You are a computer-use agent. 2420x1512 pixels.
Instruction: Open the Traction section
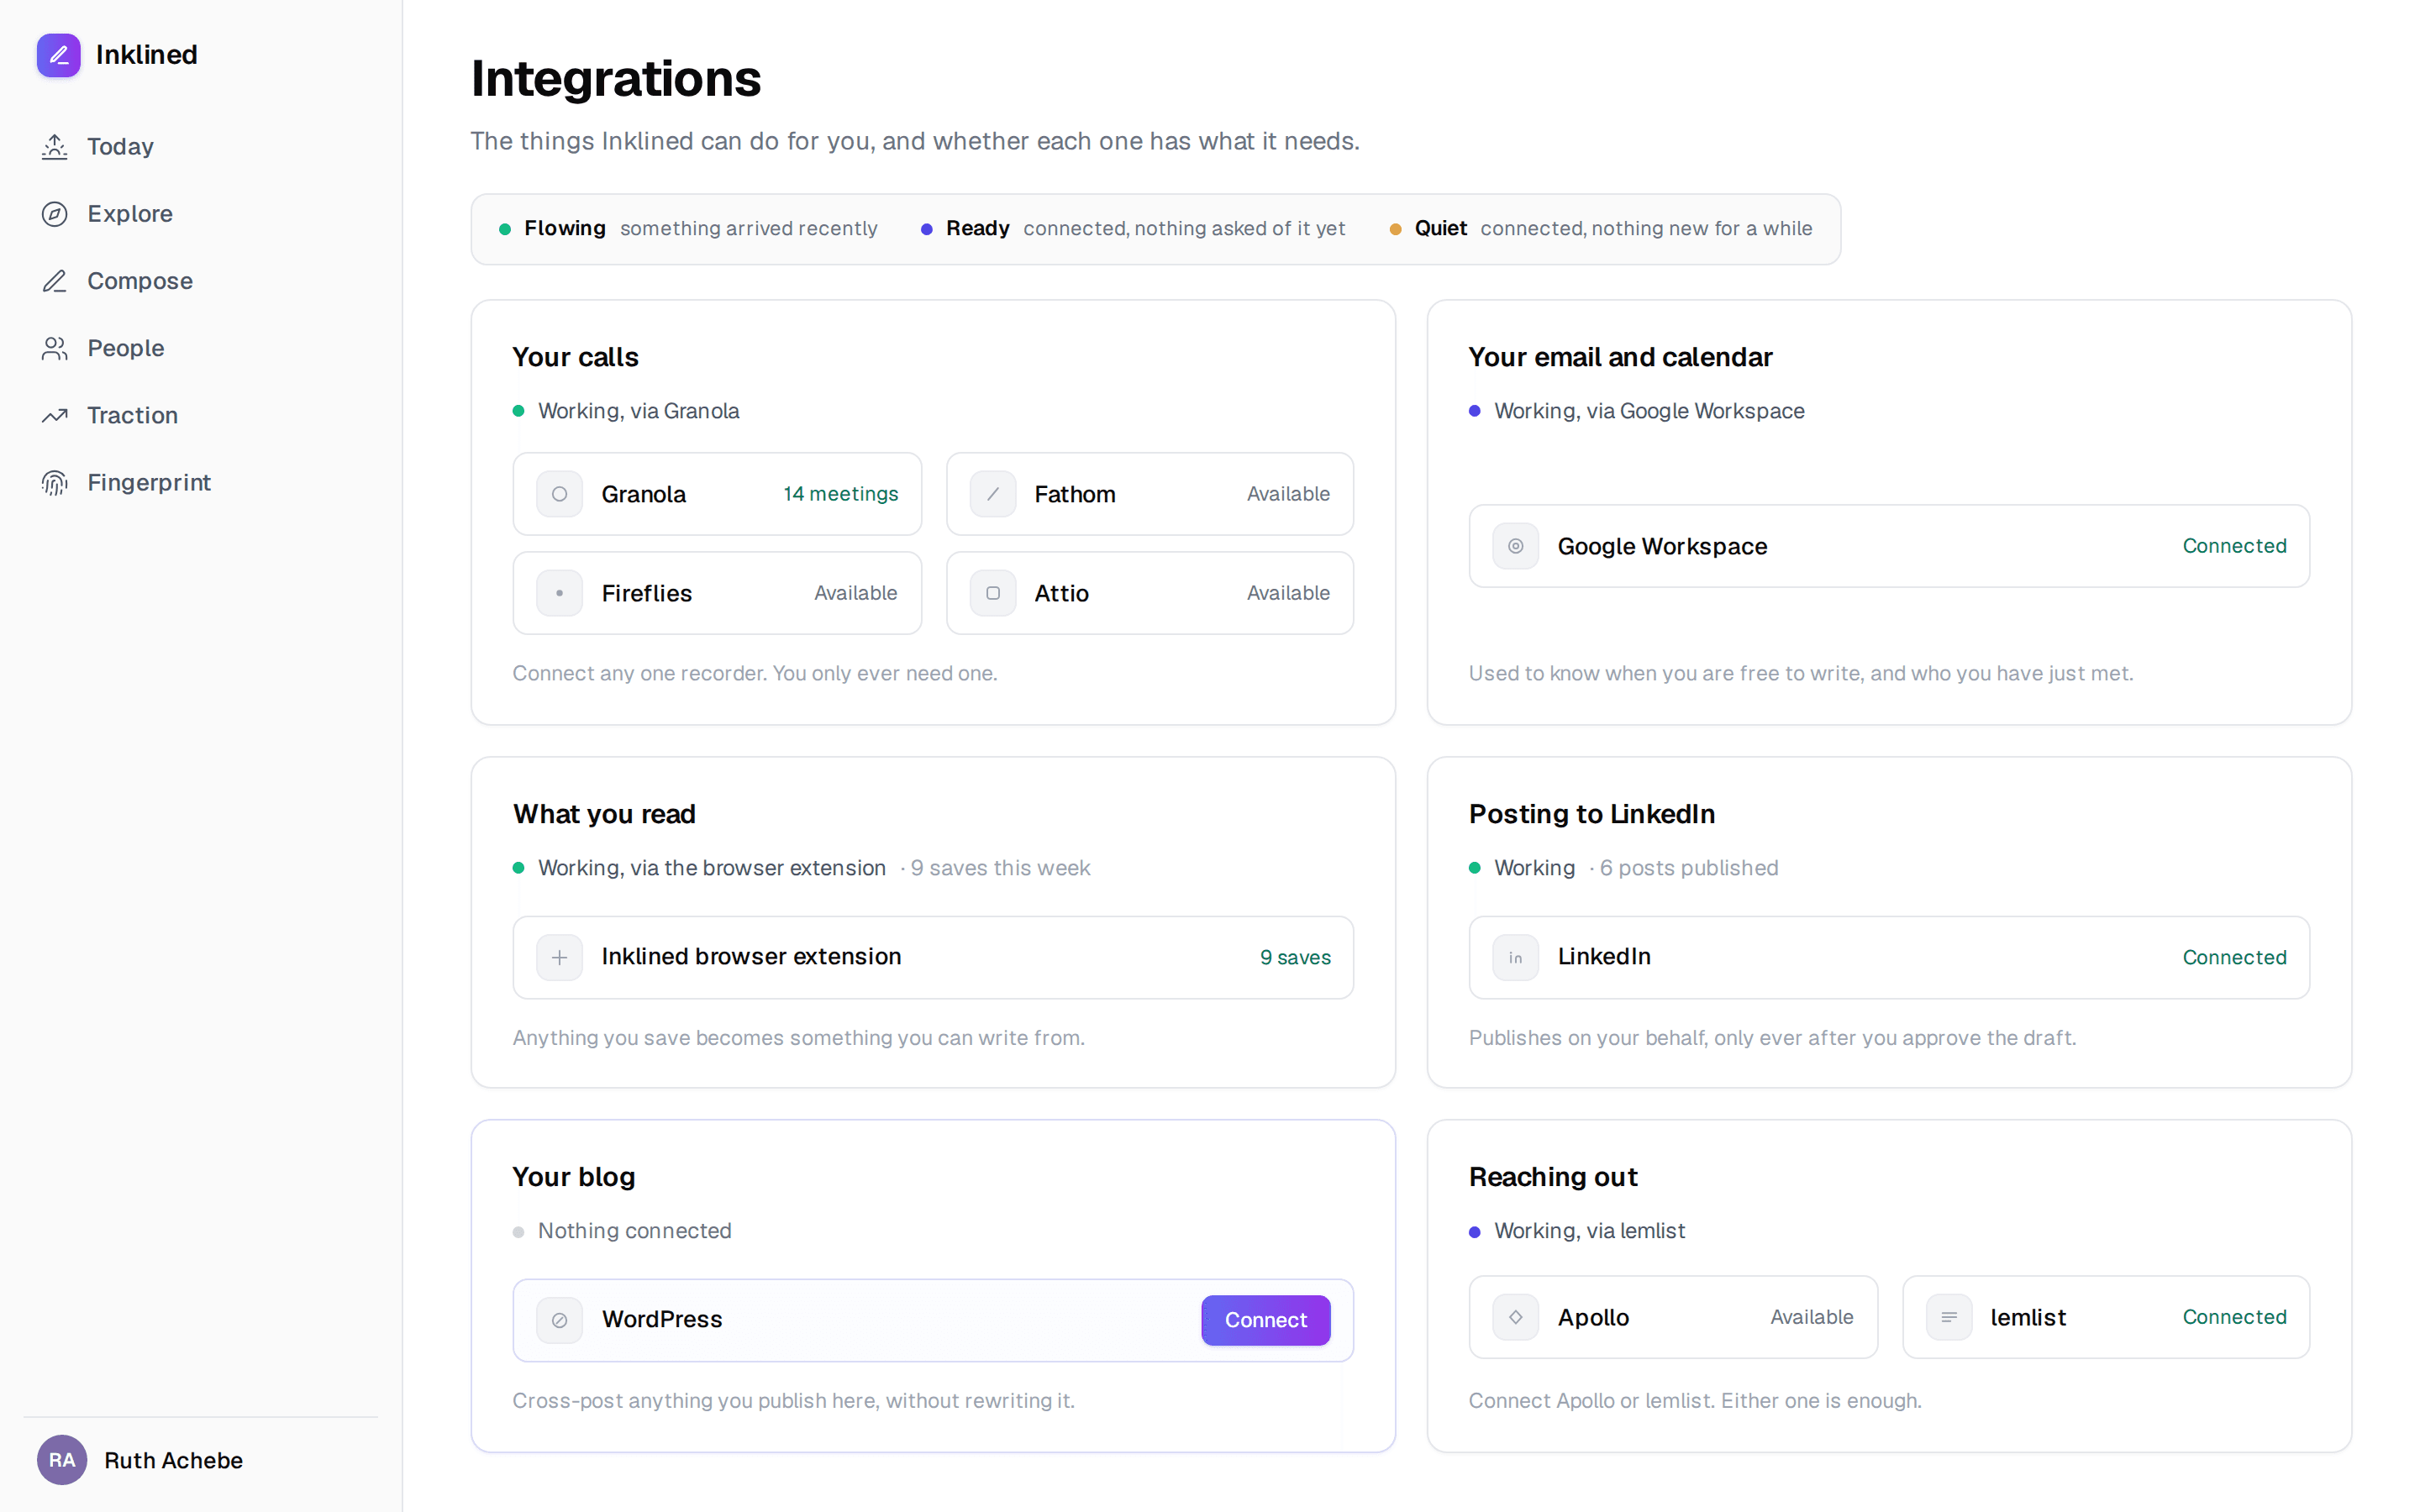201,415
